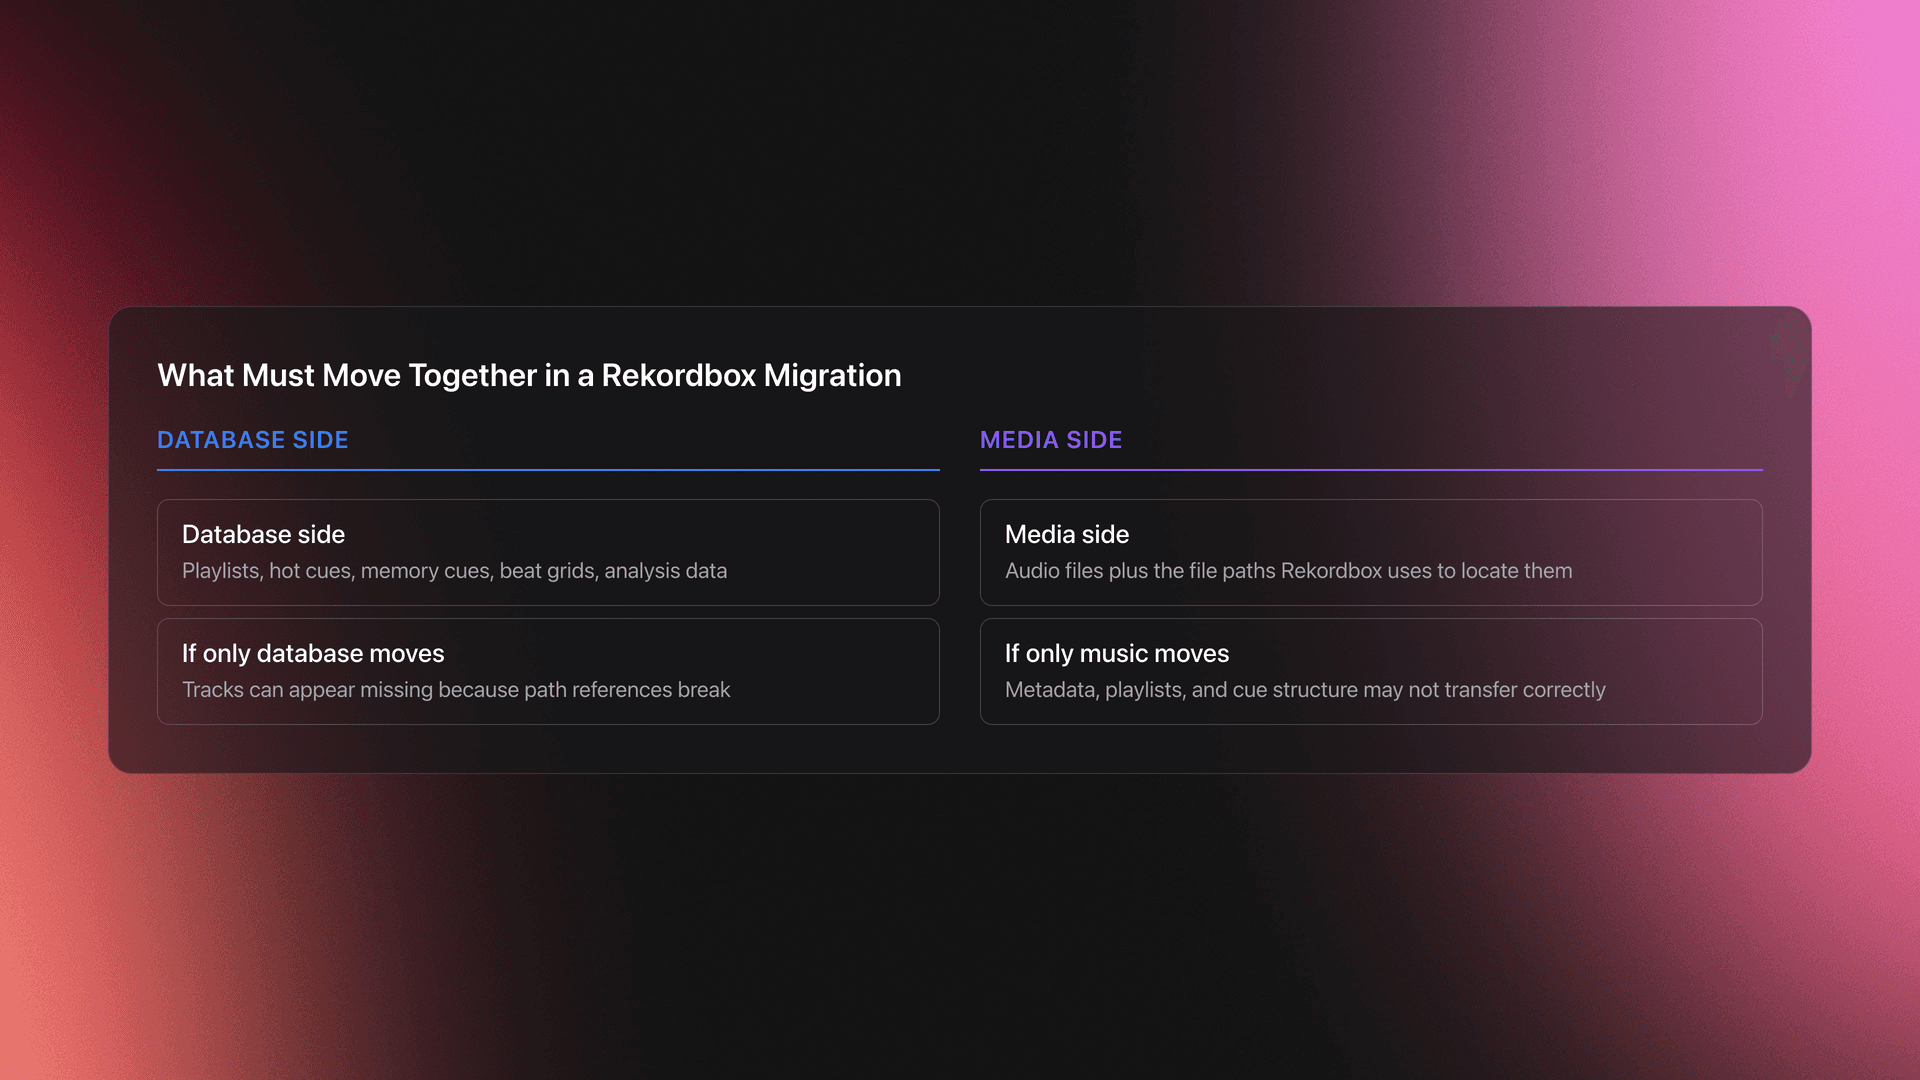Click the "What Must Move Together" title

pyautogui.click(x=529, y=376)
